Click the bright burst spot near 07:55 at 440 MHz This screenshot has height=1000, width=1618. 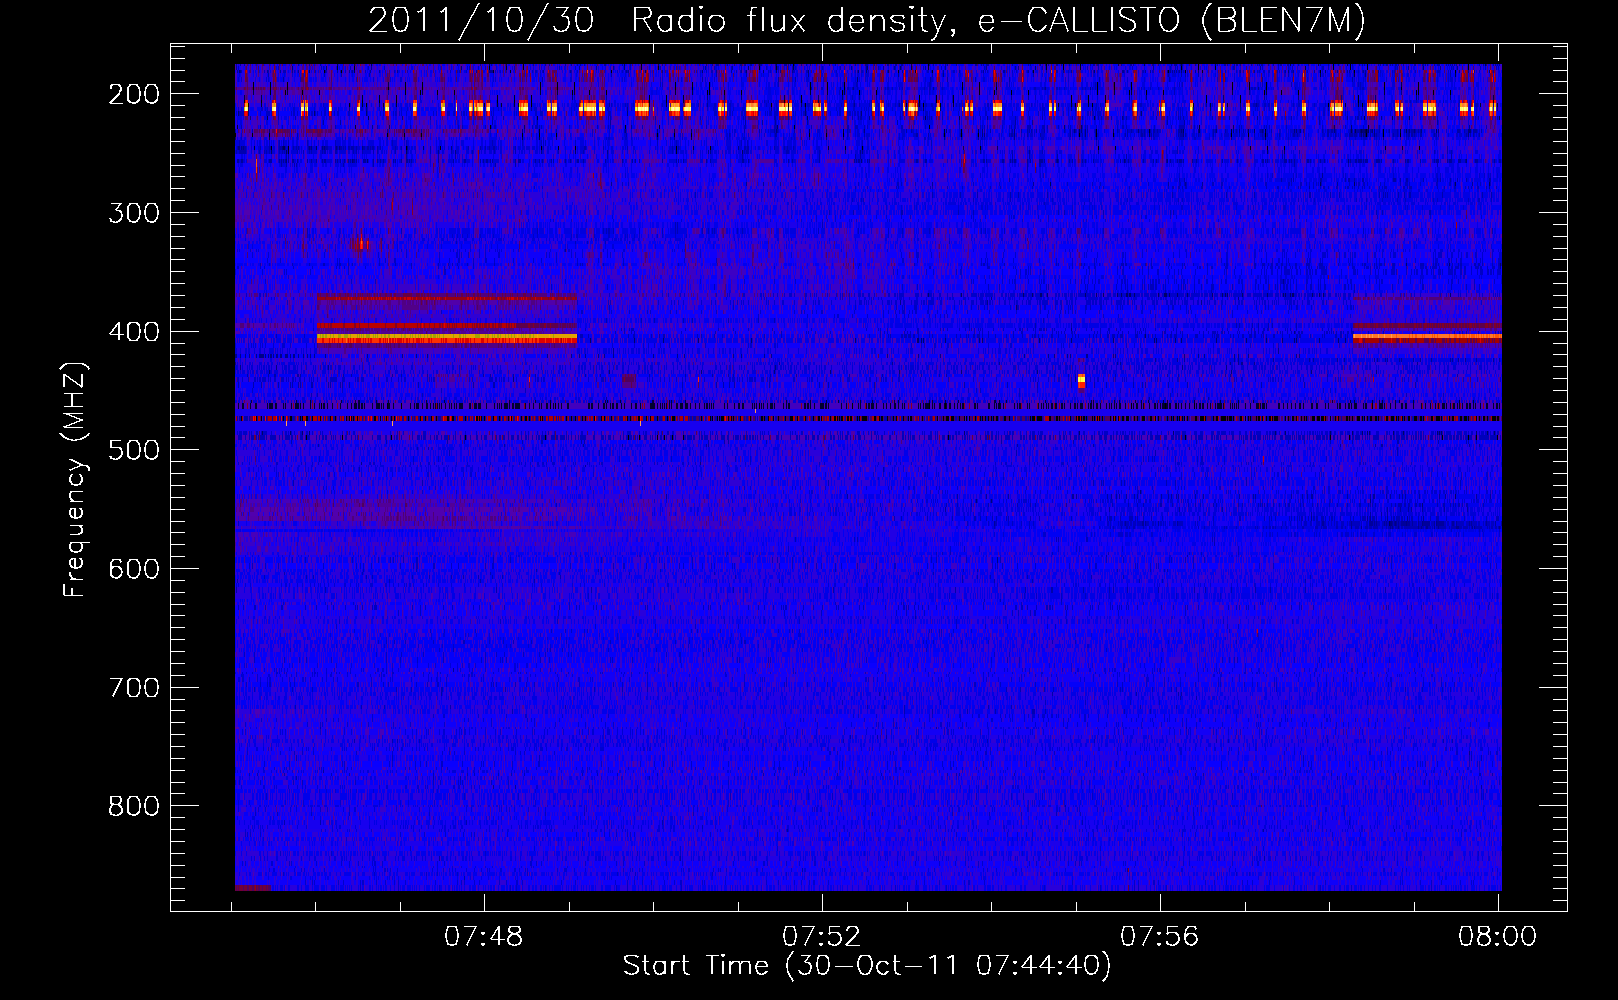(1081, 381)
